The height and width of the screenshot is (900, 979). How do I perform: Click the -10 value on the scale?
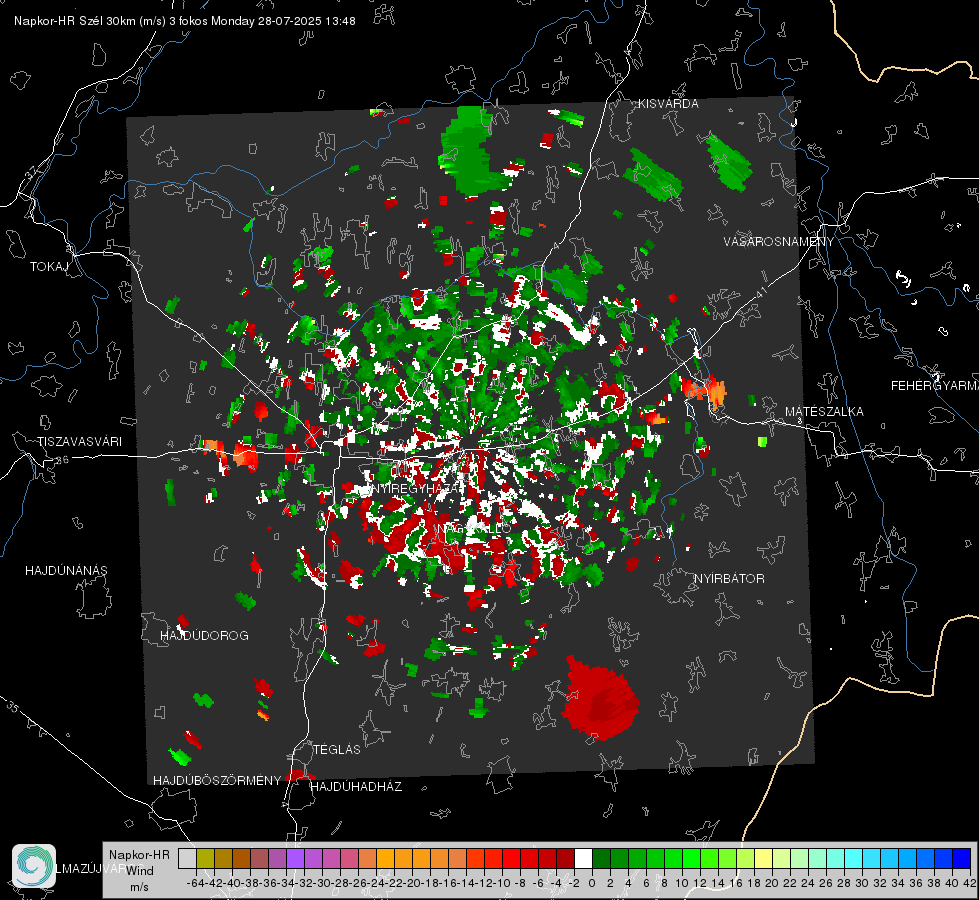(x=502, y=883)
